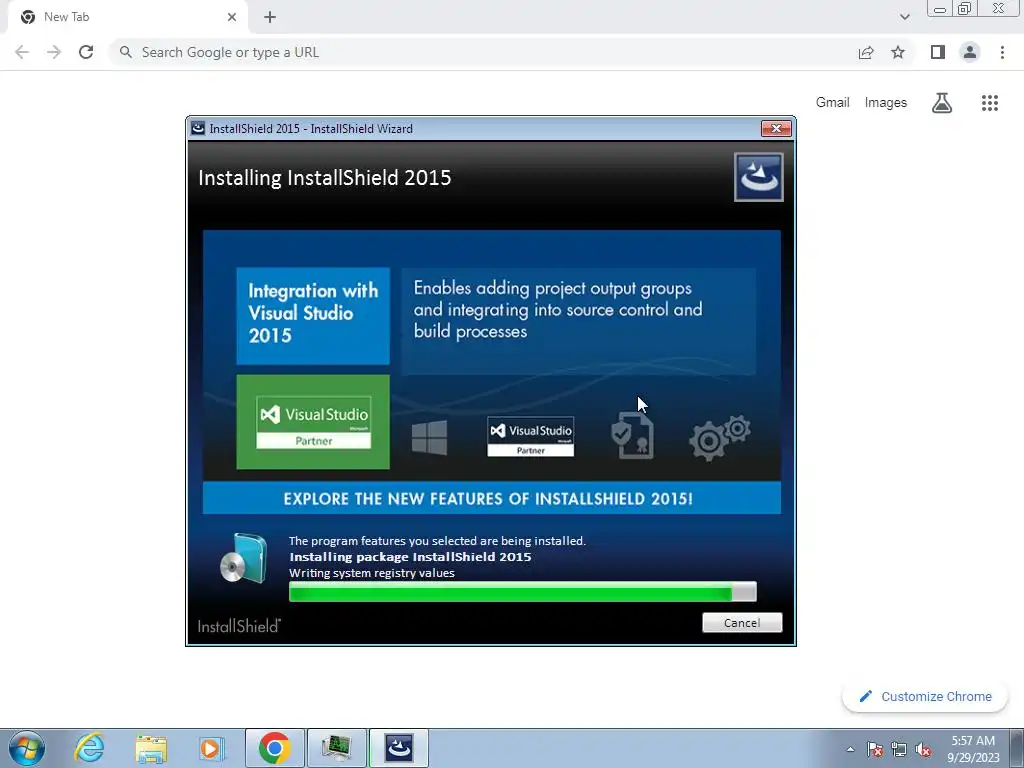Select the Windows logo feature icon
The image size is (1024, 768).
[430, 437]
